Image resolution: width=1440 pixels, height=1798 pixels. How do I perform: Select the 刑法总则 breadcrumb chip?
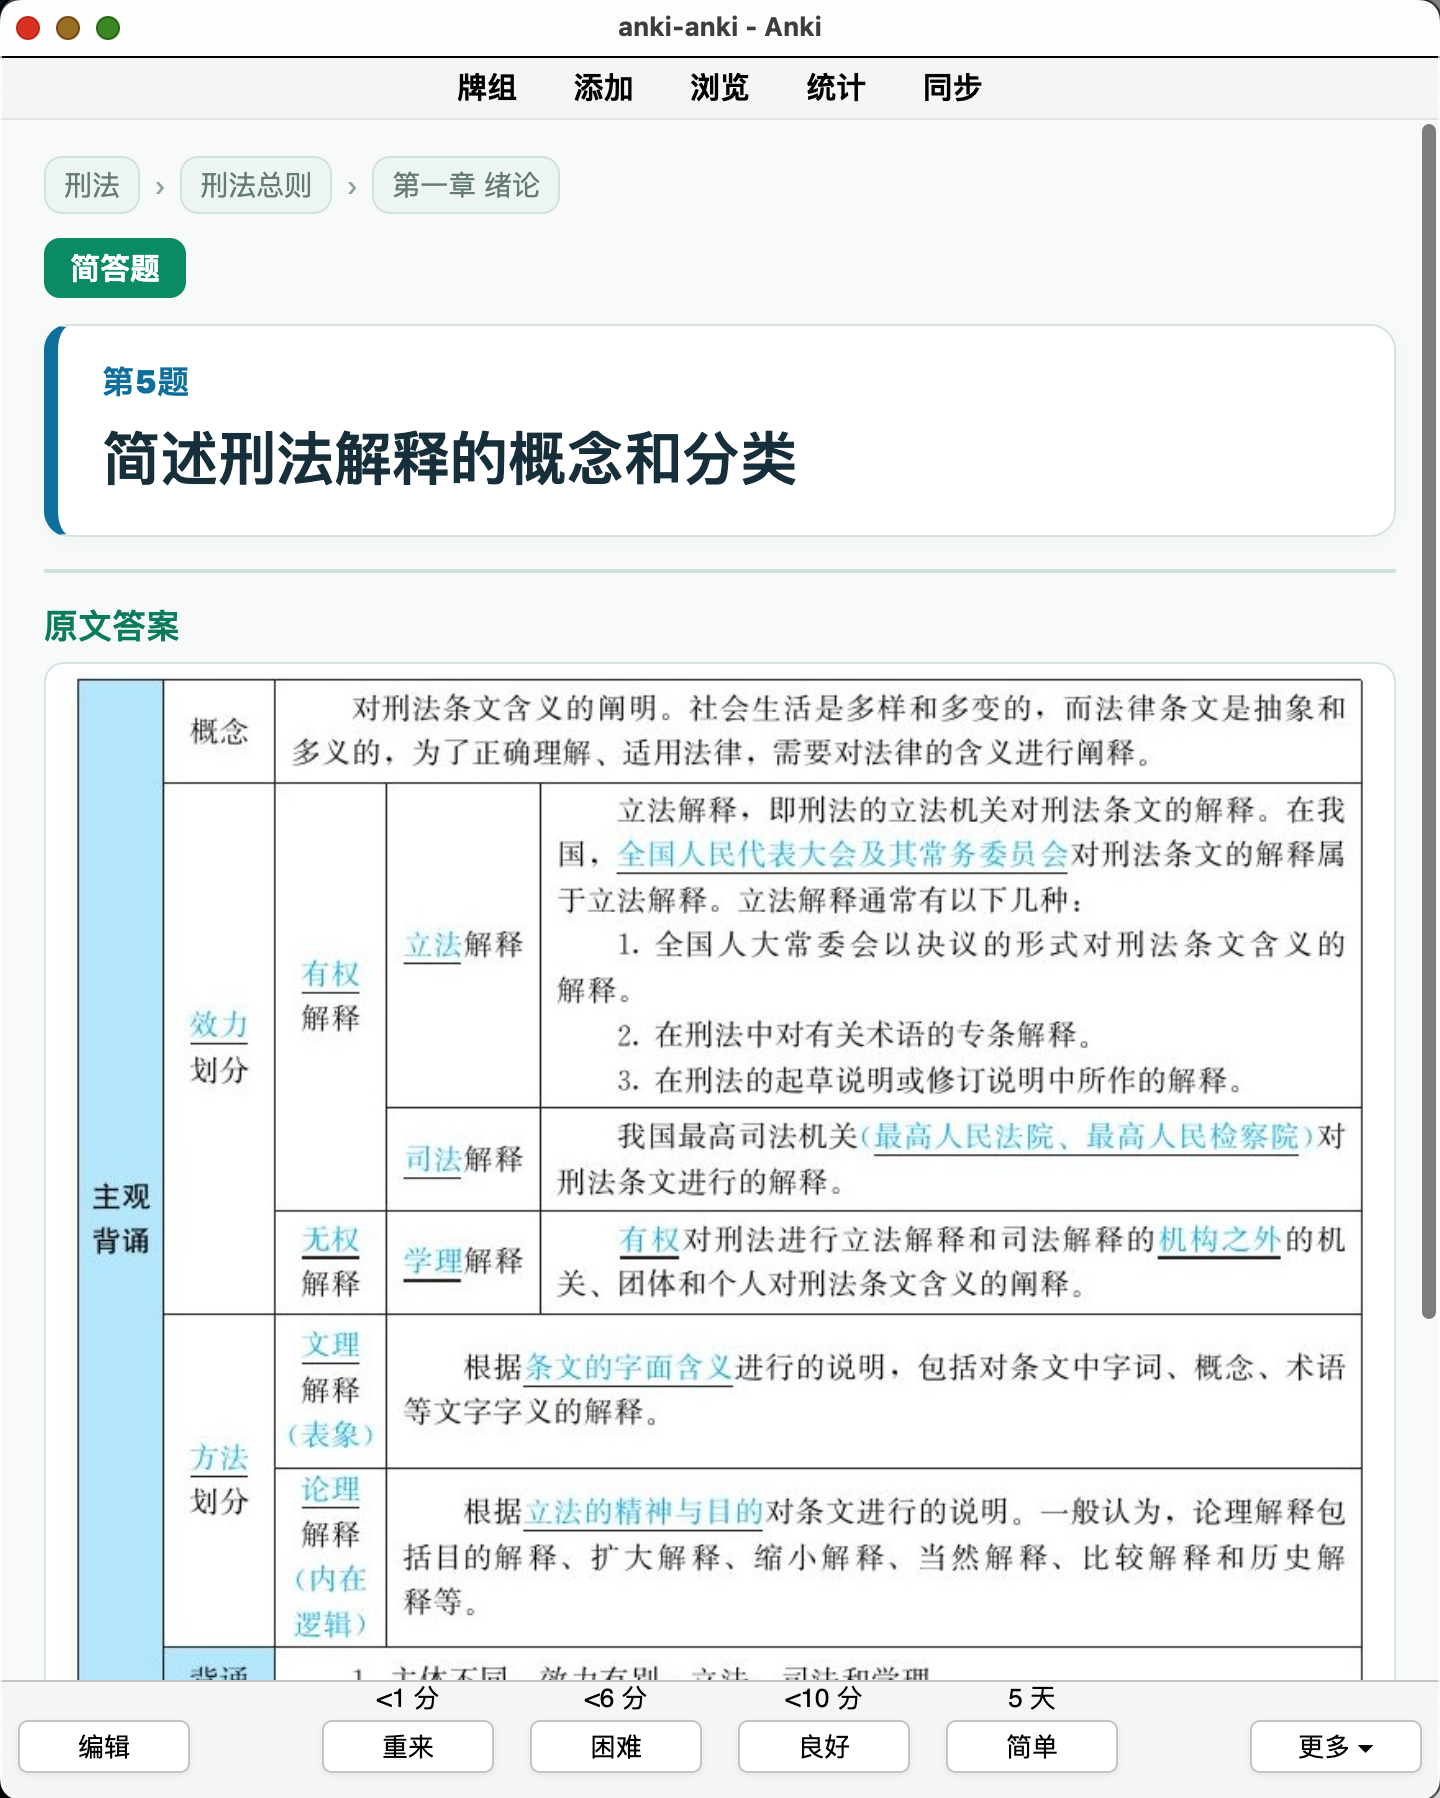coord(256,185)
